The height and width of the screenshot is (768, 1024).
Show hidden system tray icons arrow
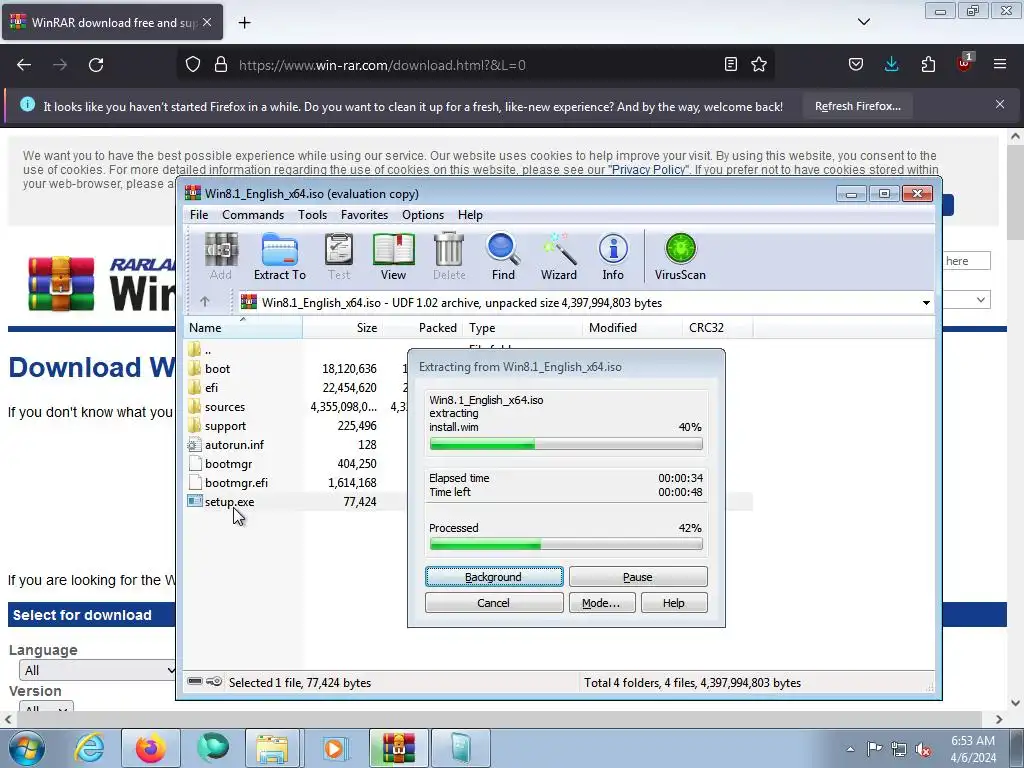850,748
